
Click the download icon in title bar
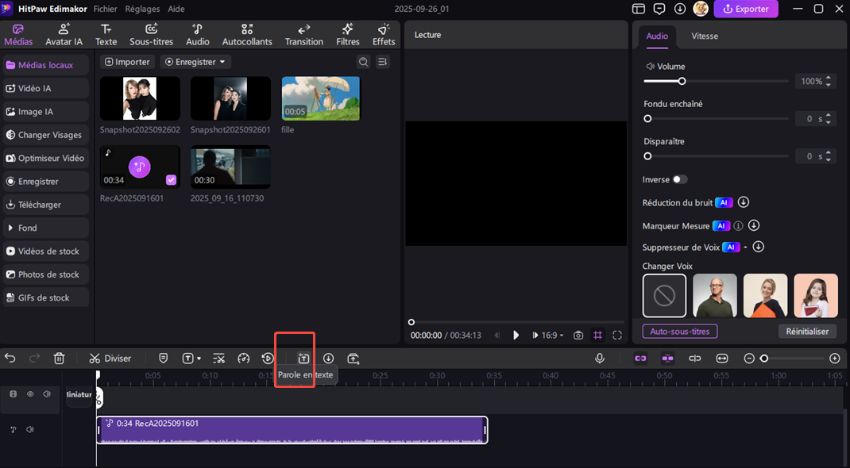[x=680, y=9]
